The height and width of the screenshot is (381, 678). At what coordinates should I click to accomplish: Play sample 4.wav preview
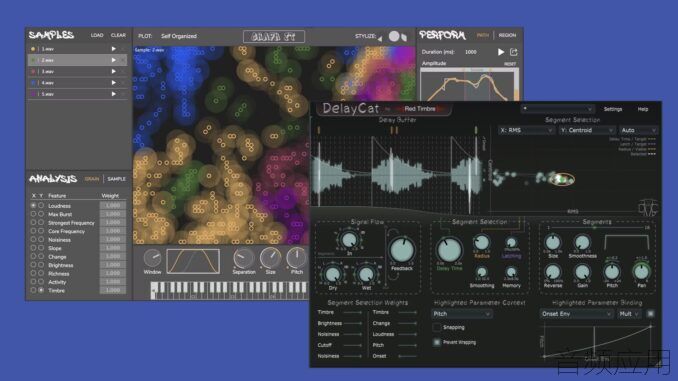113,83
